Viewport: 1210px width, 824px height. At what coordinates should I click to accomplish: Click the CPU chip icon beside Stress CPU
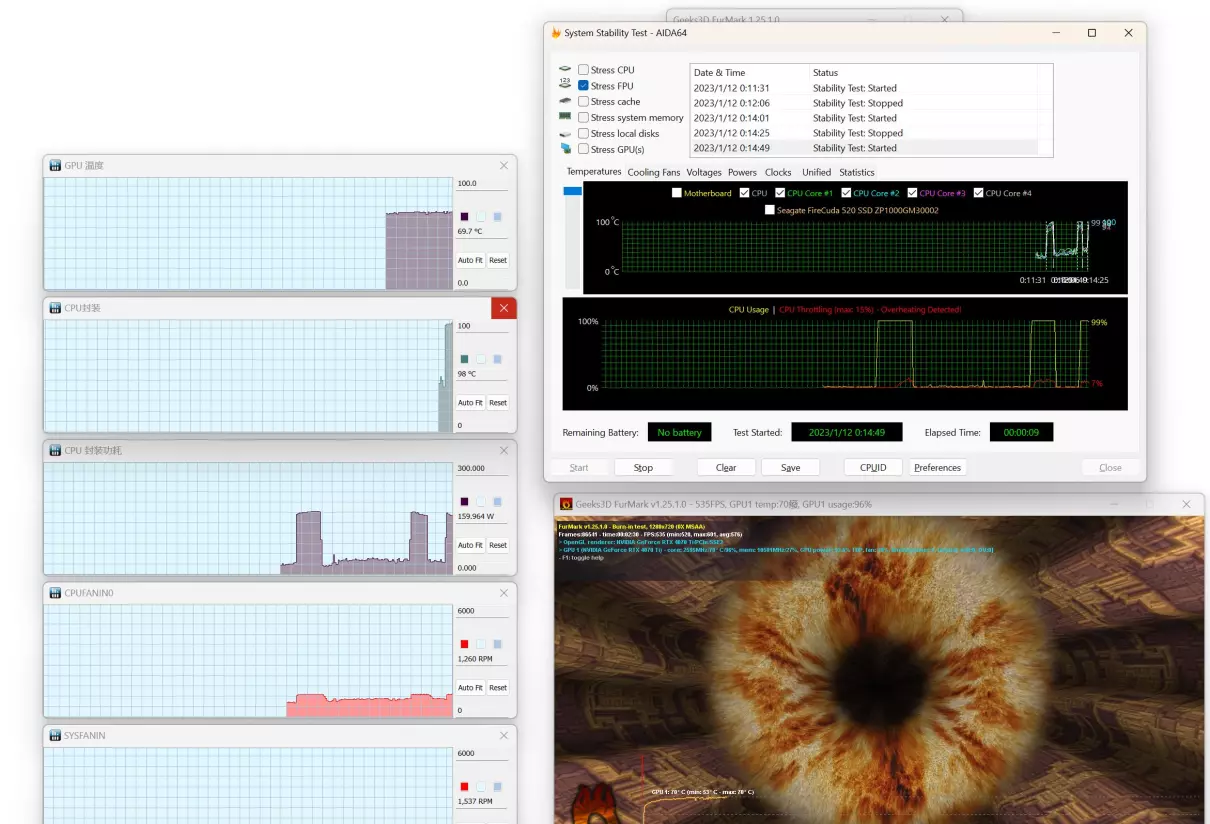(565, 70)
